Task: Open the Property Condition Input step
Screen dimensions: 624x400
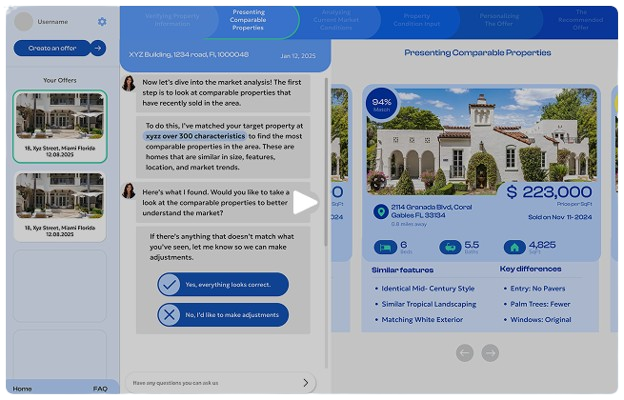Action: (417, 20)
